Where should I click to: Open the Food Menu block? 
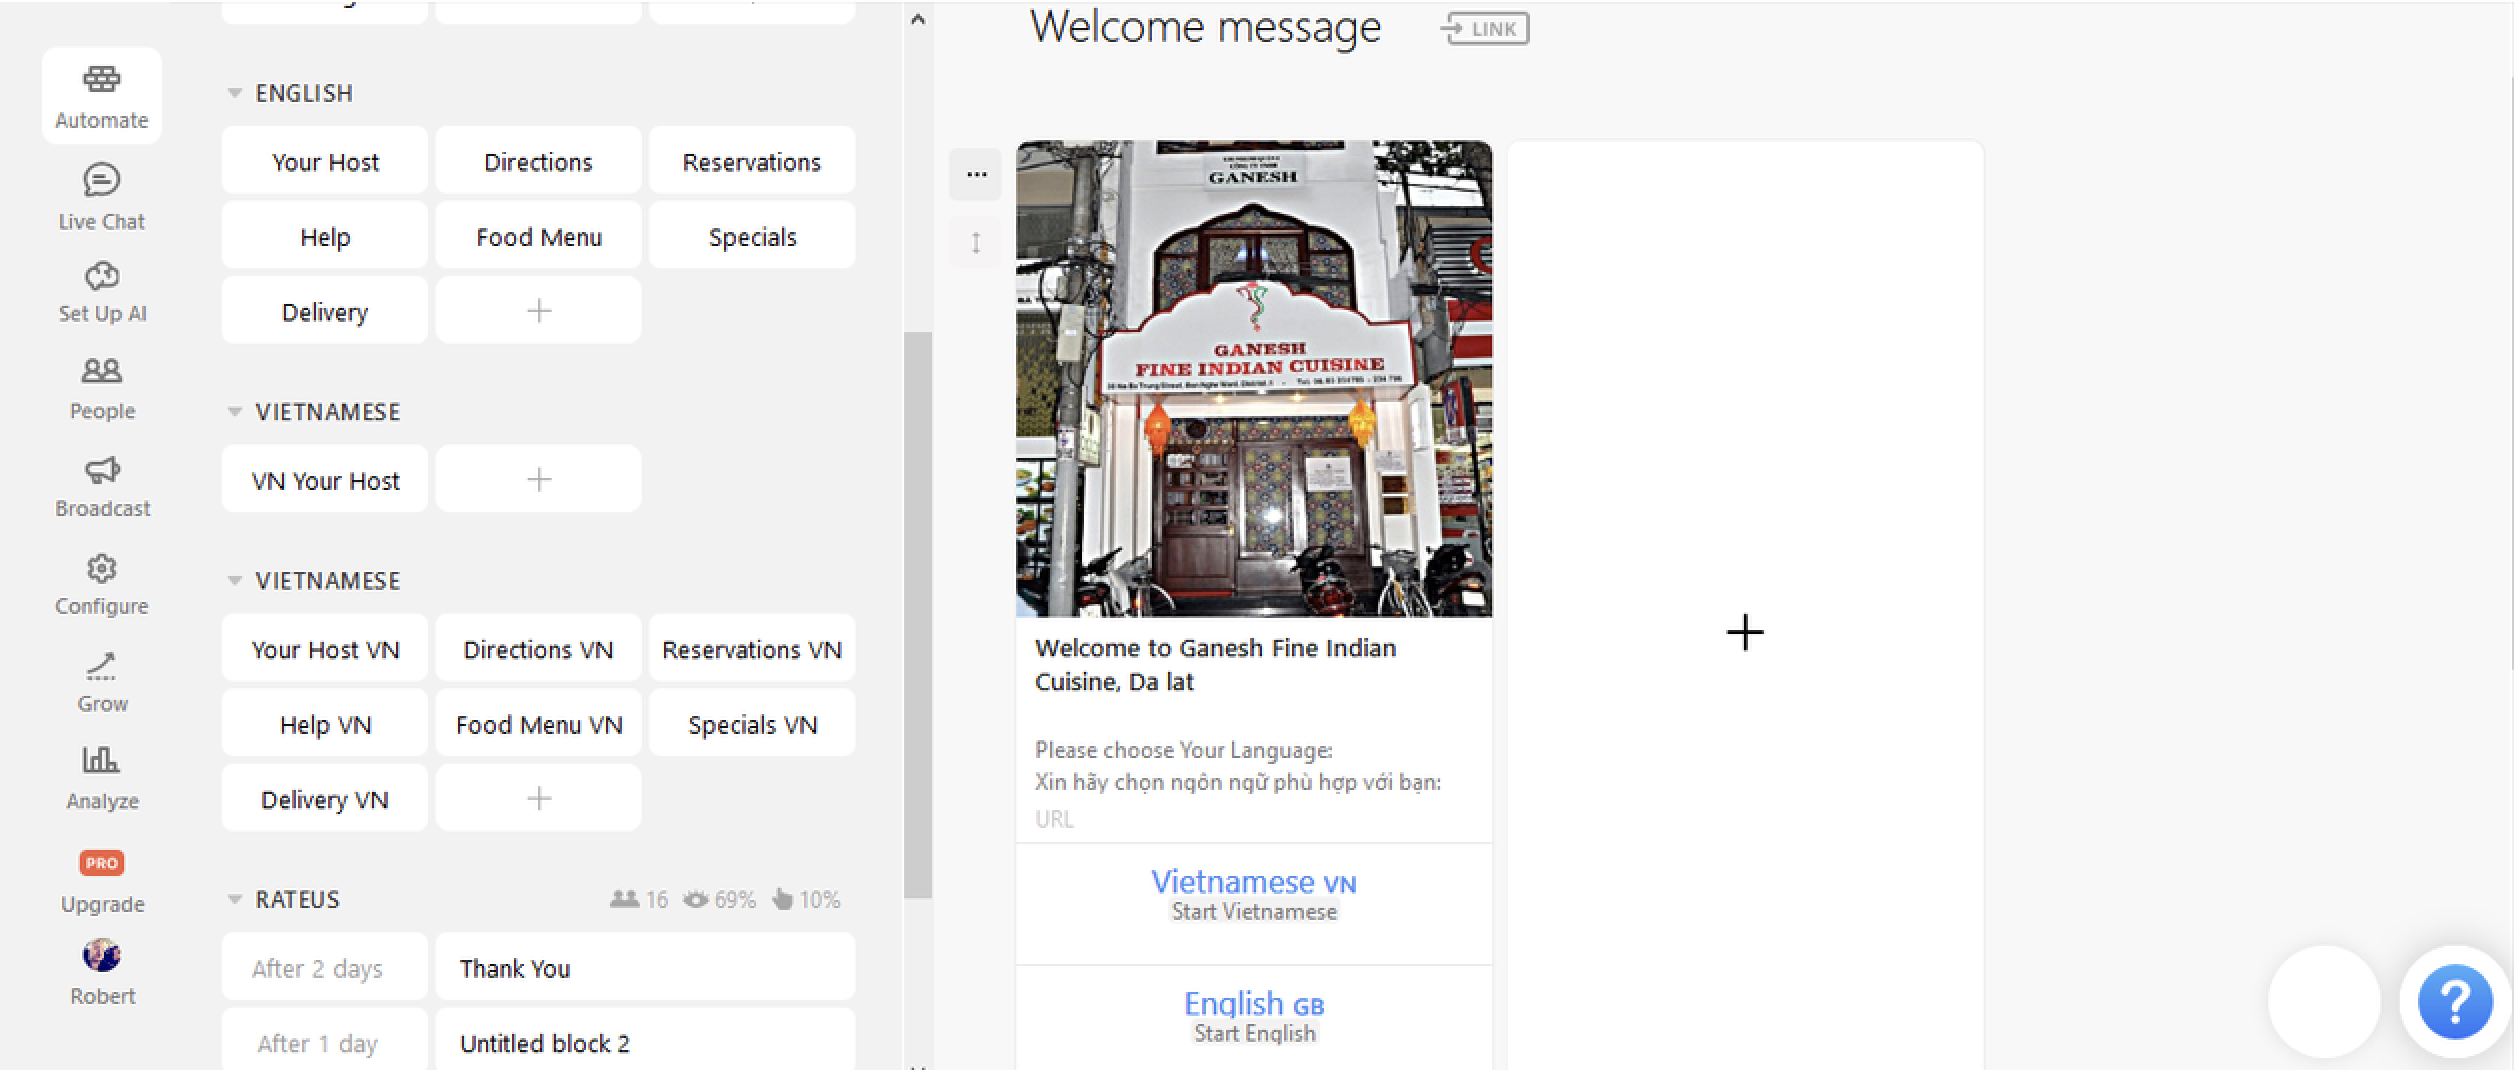[538, 236]
